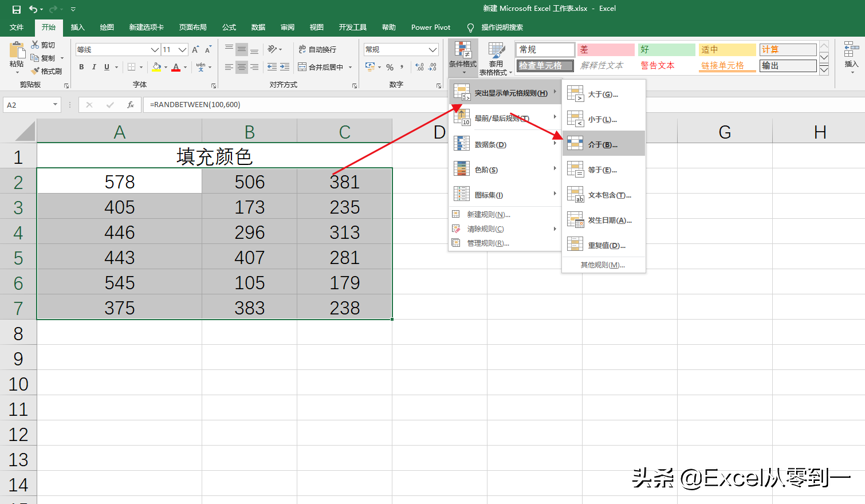Click Conditional Formatting (条件格式) button
Image resolution: width=865 pixels, height=504 pixels.
point(463,57)
